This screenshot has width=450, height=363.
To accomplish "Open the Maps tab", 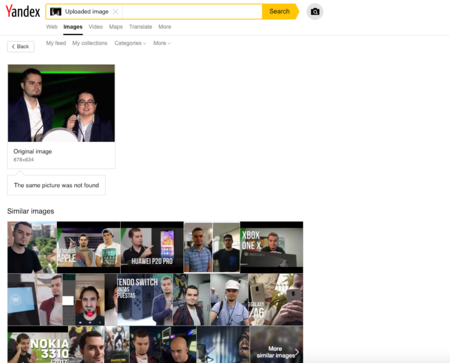I will (x=116, y=27).
